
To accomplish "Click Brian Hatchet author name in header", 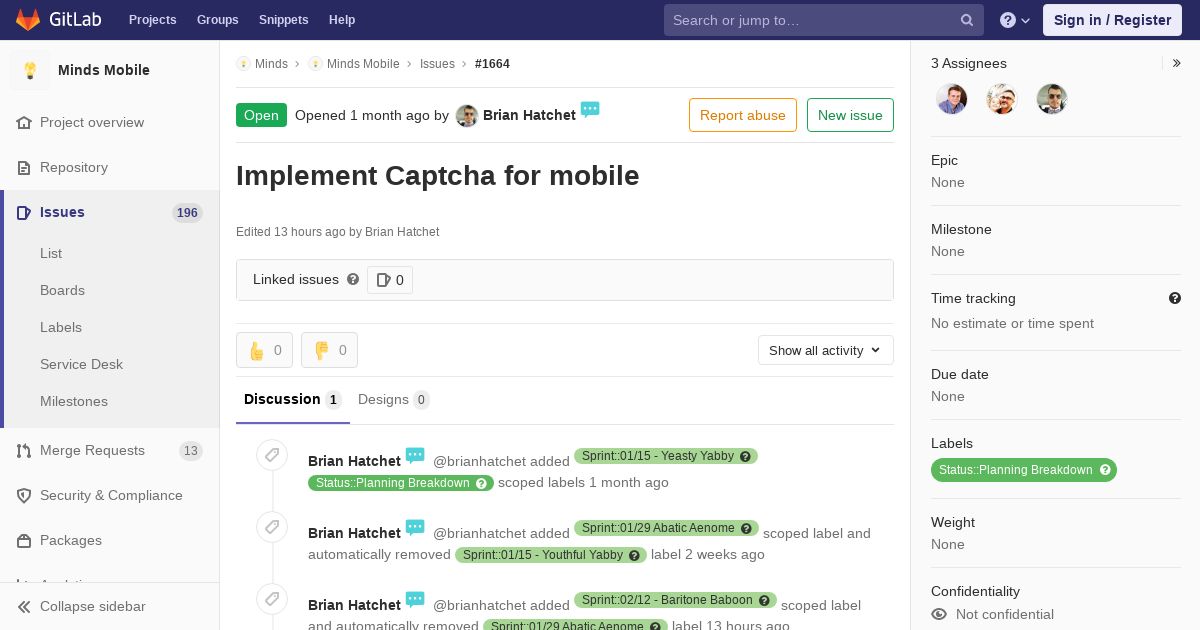I will (529, 115).
